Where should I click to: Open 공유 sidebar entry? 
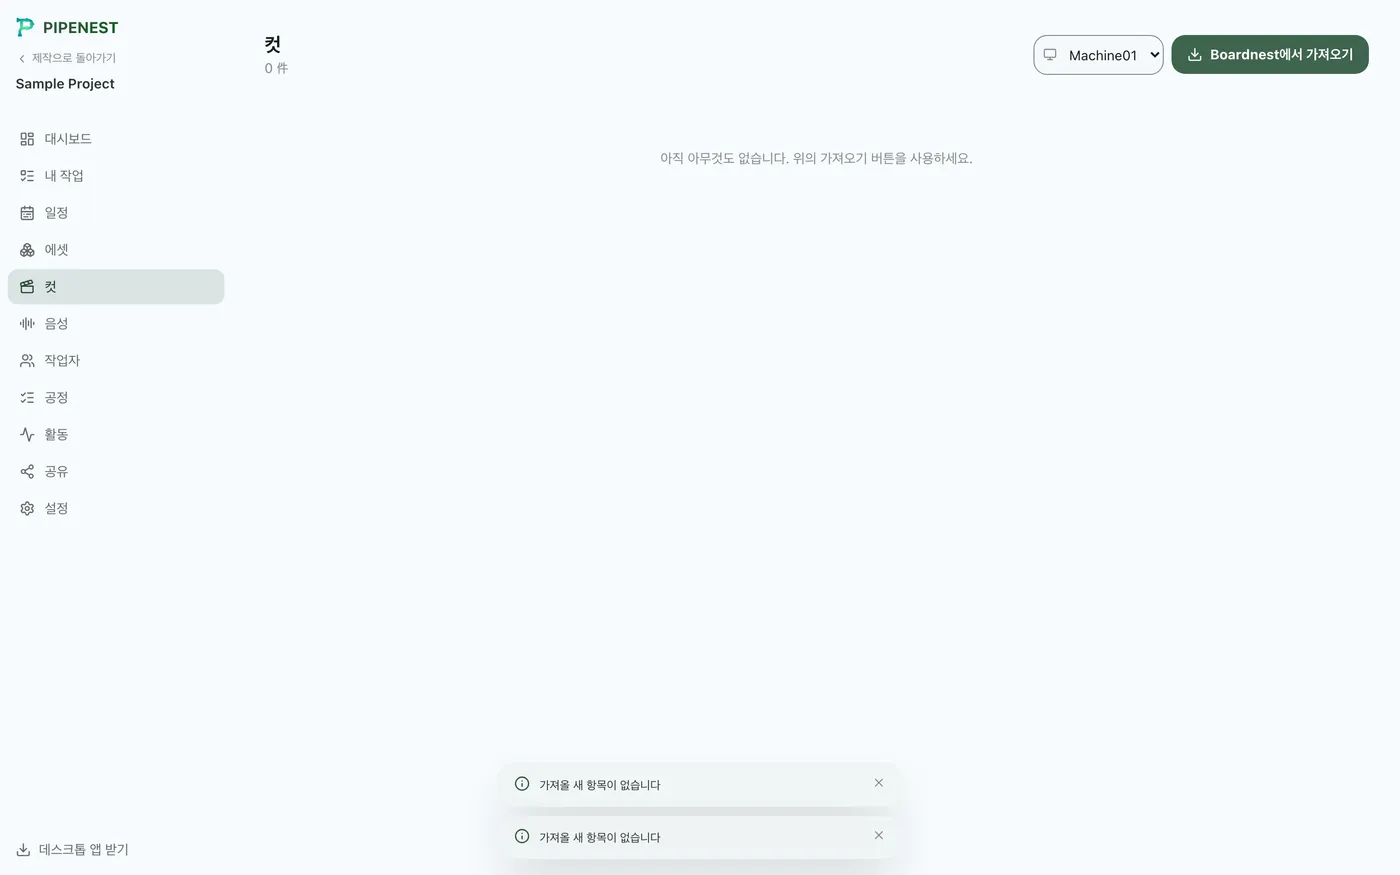[x=116, y=472]
